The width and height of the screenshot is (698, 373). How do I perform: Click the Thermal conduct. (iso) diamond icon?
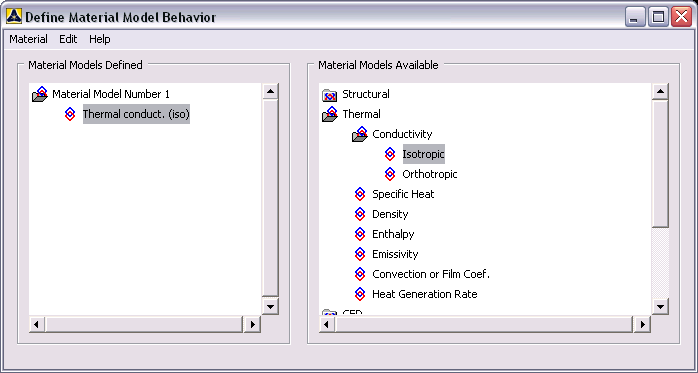tap(70, 114)
